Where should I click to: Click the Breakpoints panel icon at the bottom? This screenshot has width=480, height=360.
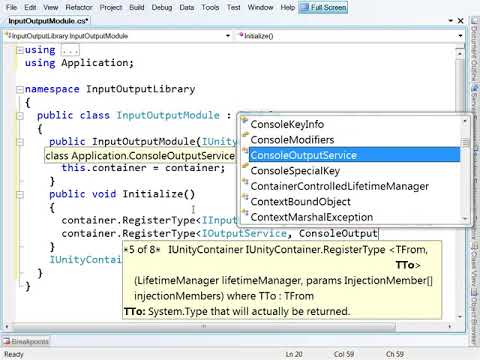click(x=7, y=341)
